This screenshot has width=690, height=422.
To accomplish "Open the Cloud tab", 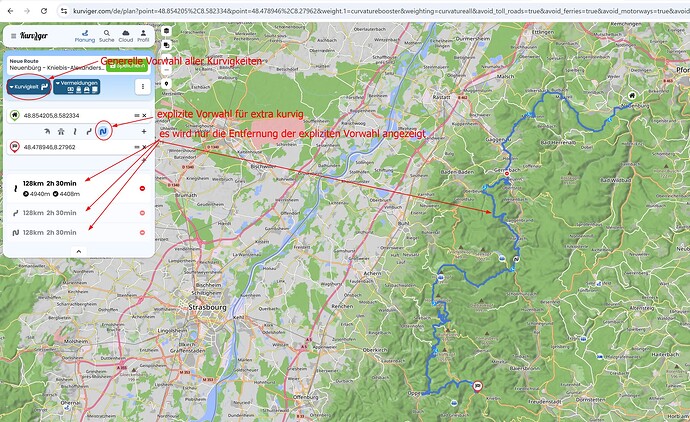I will tap(125, 36).
